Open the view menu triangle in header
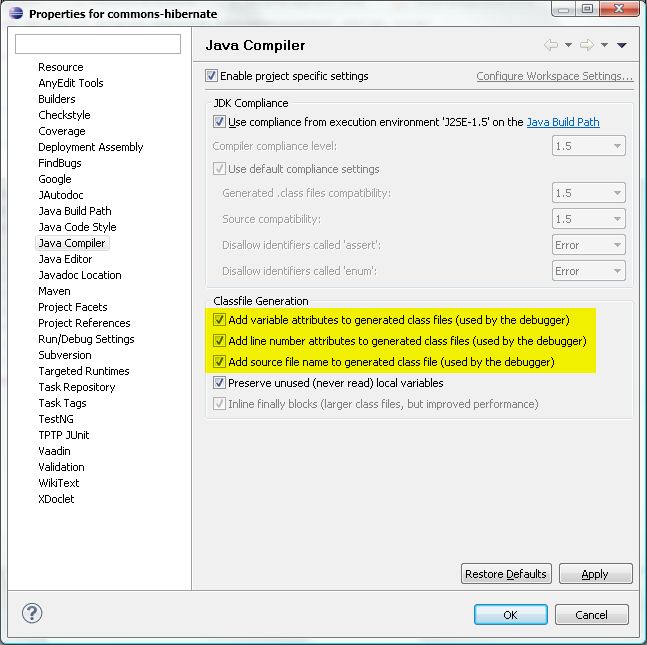Viewport: 647px width, 645px height. coord(622,45)
